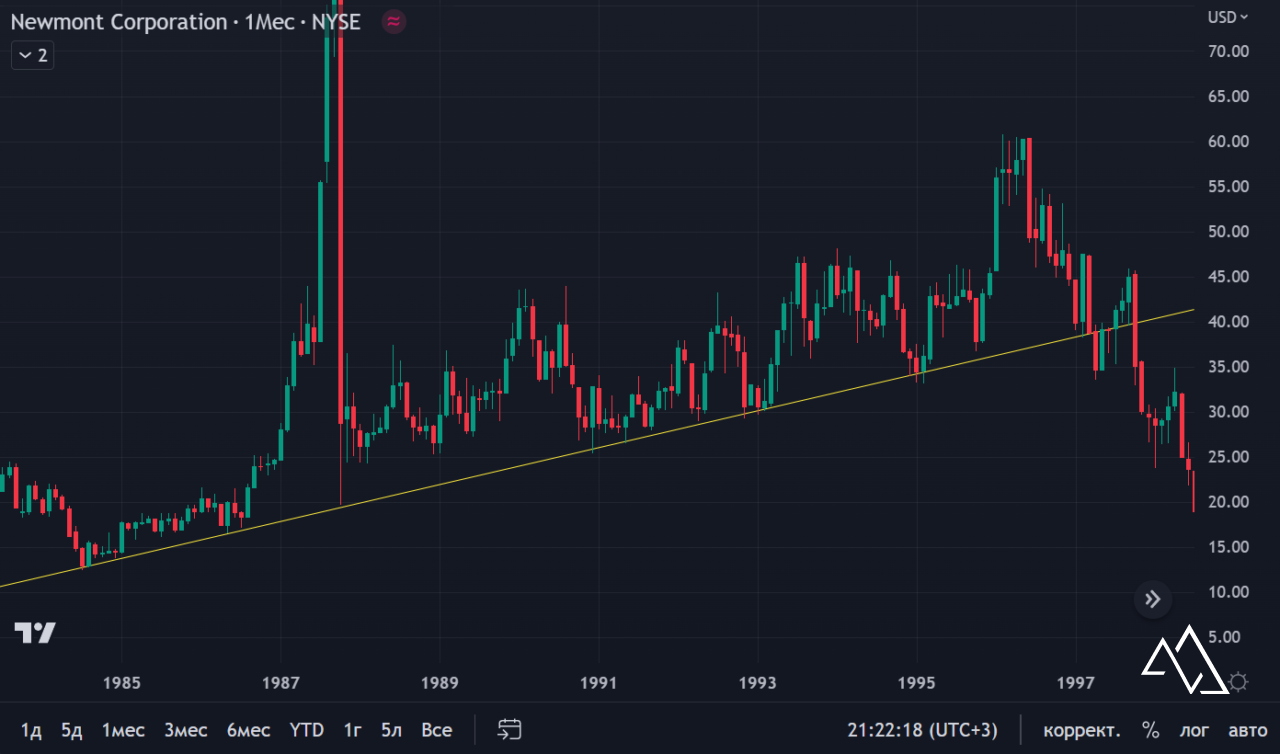Jump to latest bar with double-arrow button
The width and height of the screenshot is (1280, 754).
[1153, 599]
